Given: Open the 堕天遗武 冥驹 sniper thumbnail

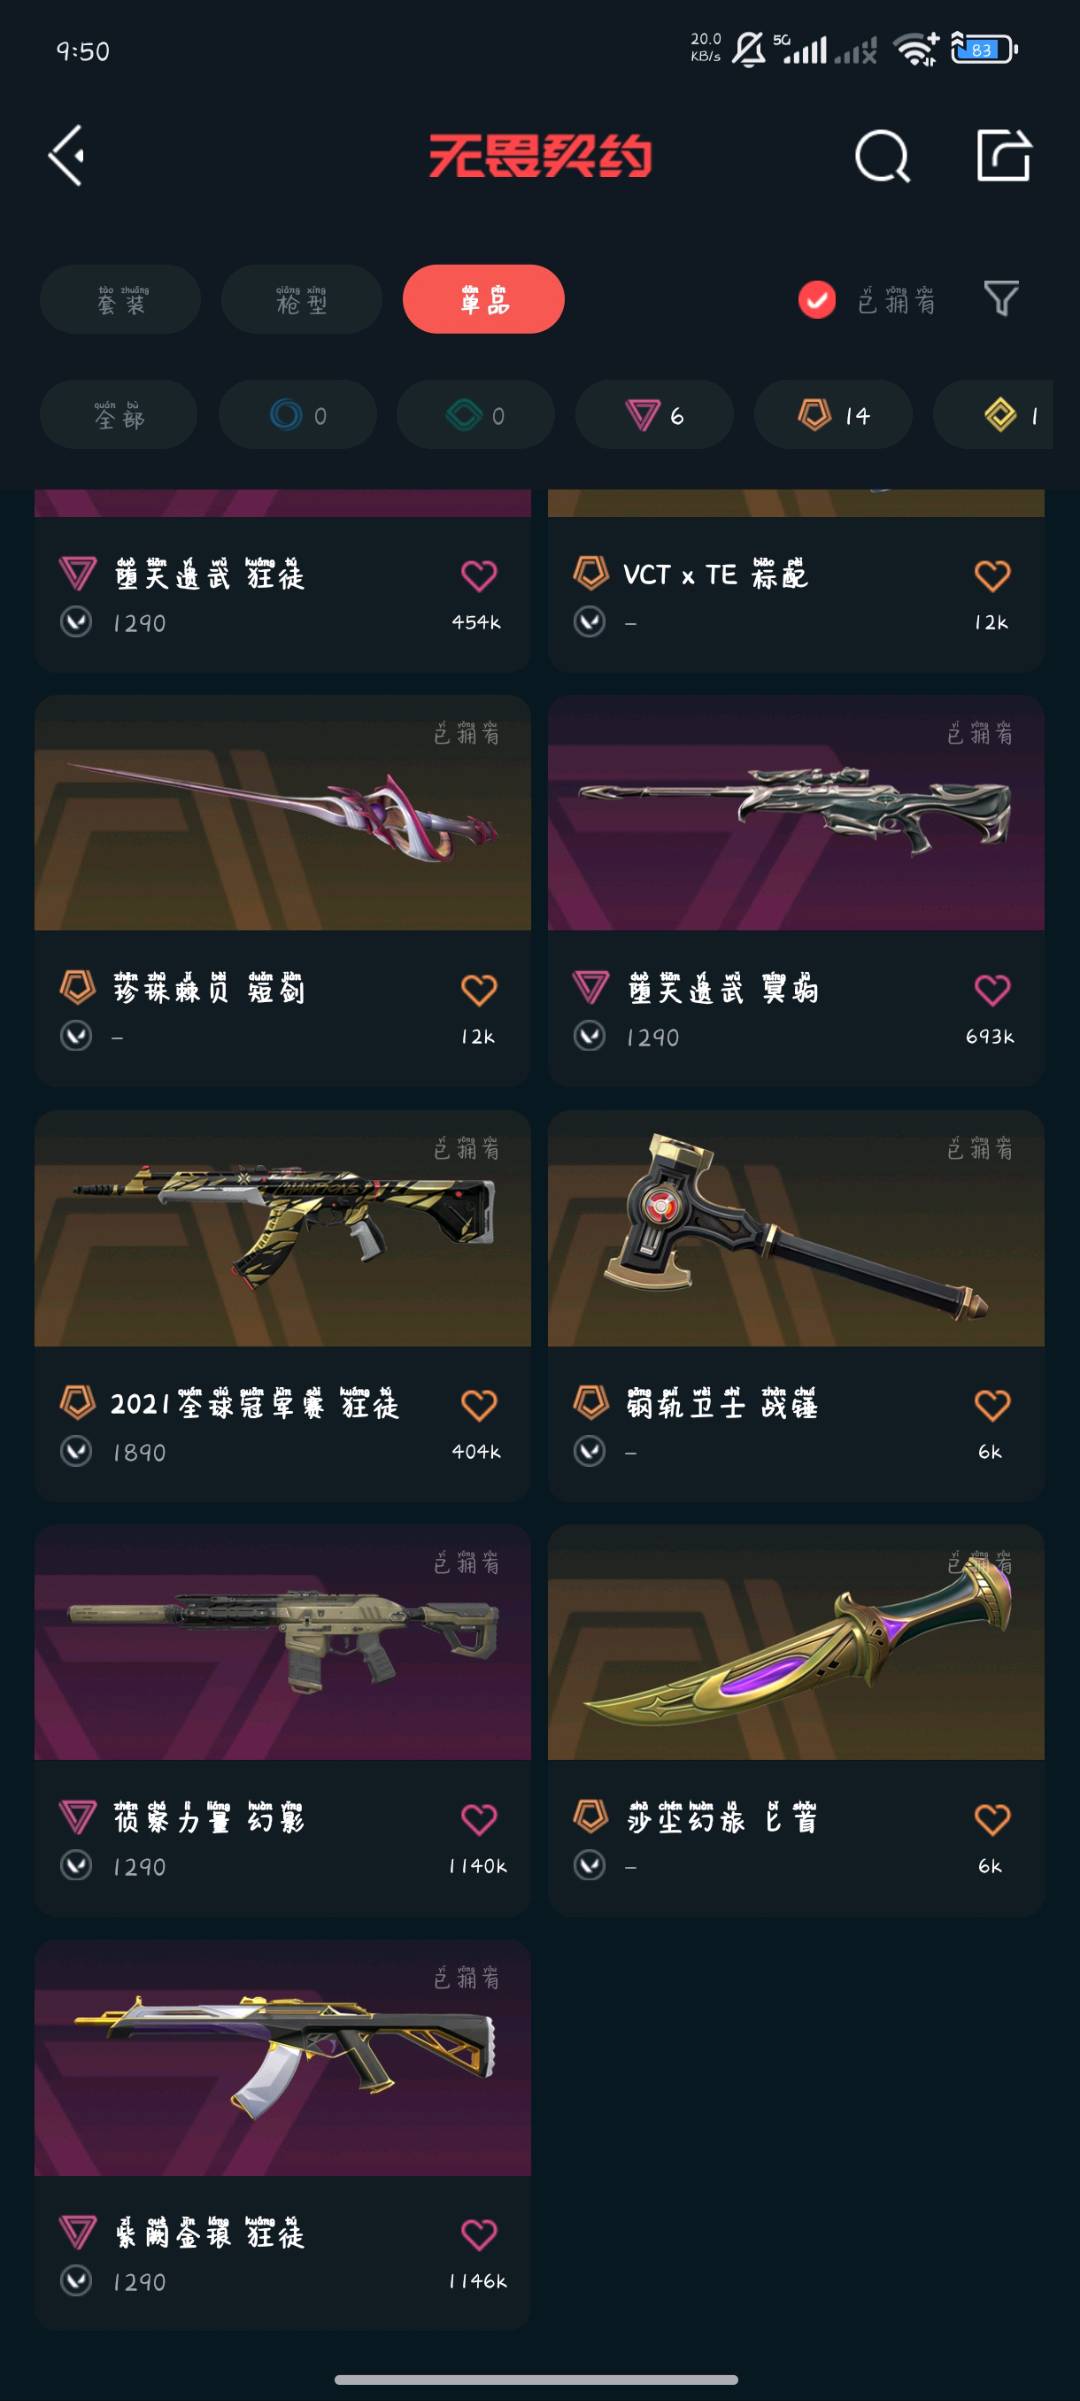Looking at the screenshot, I should [796, 813].
